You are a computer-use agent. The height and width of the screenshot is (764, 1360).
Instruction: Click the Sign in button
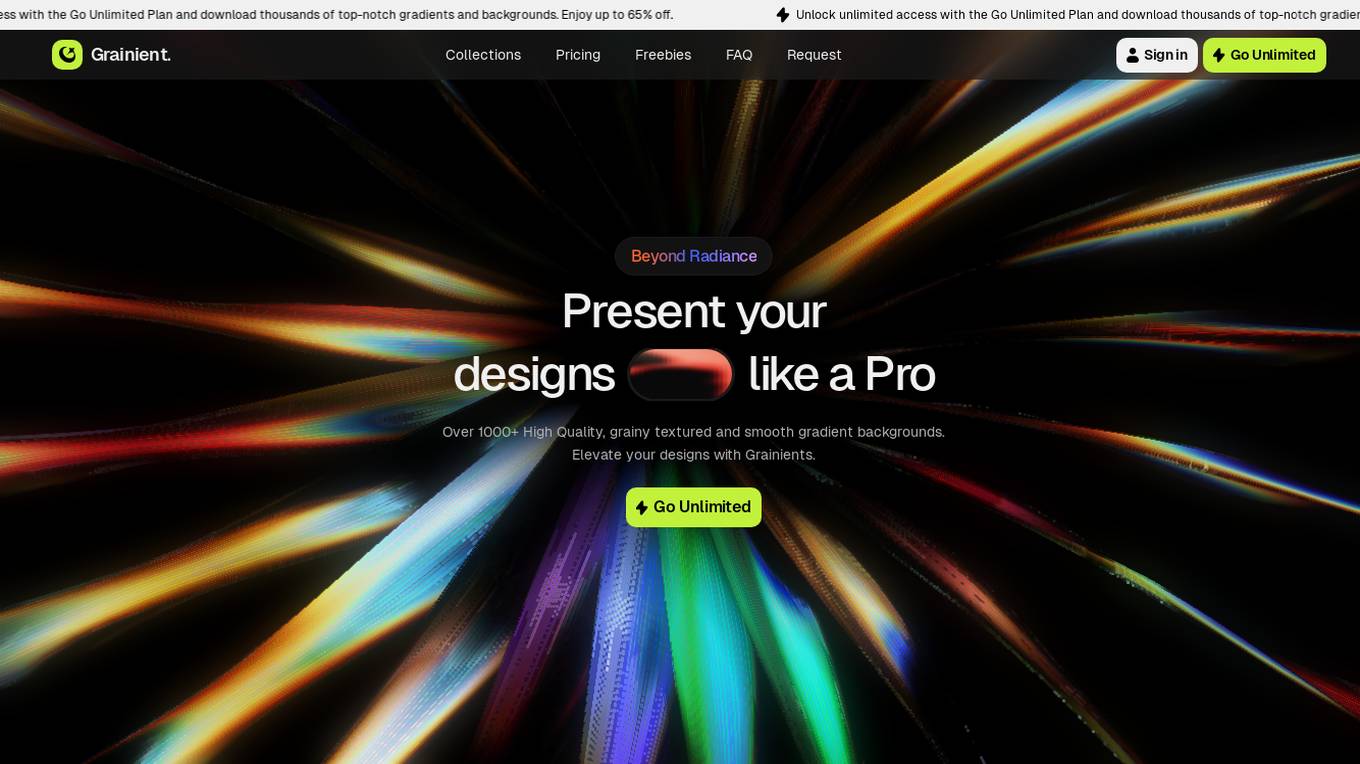tap(1157, 55)
